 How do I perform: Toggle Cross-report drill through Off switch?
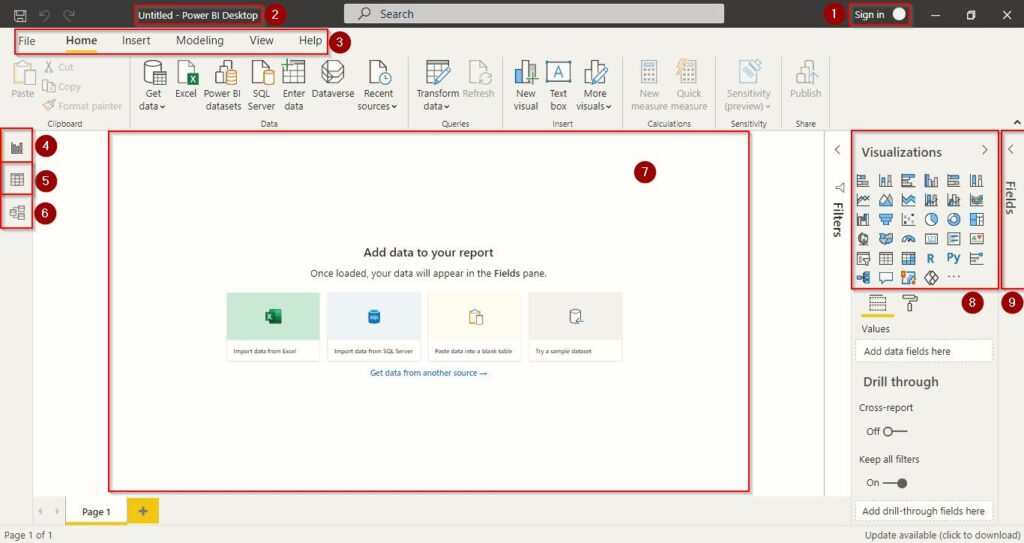[895, 431]
